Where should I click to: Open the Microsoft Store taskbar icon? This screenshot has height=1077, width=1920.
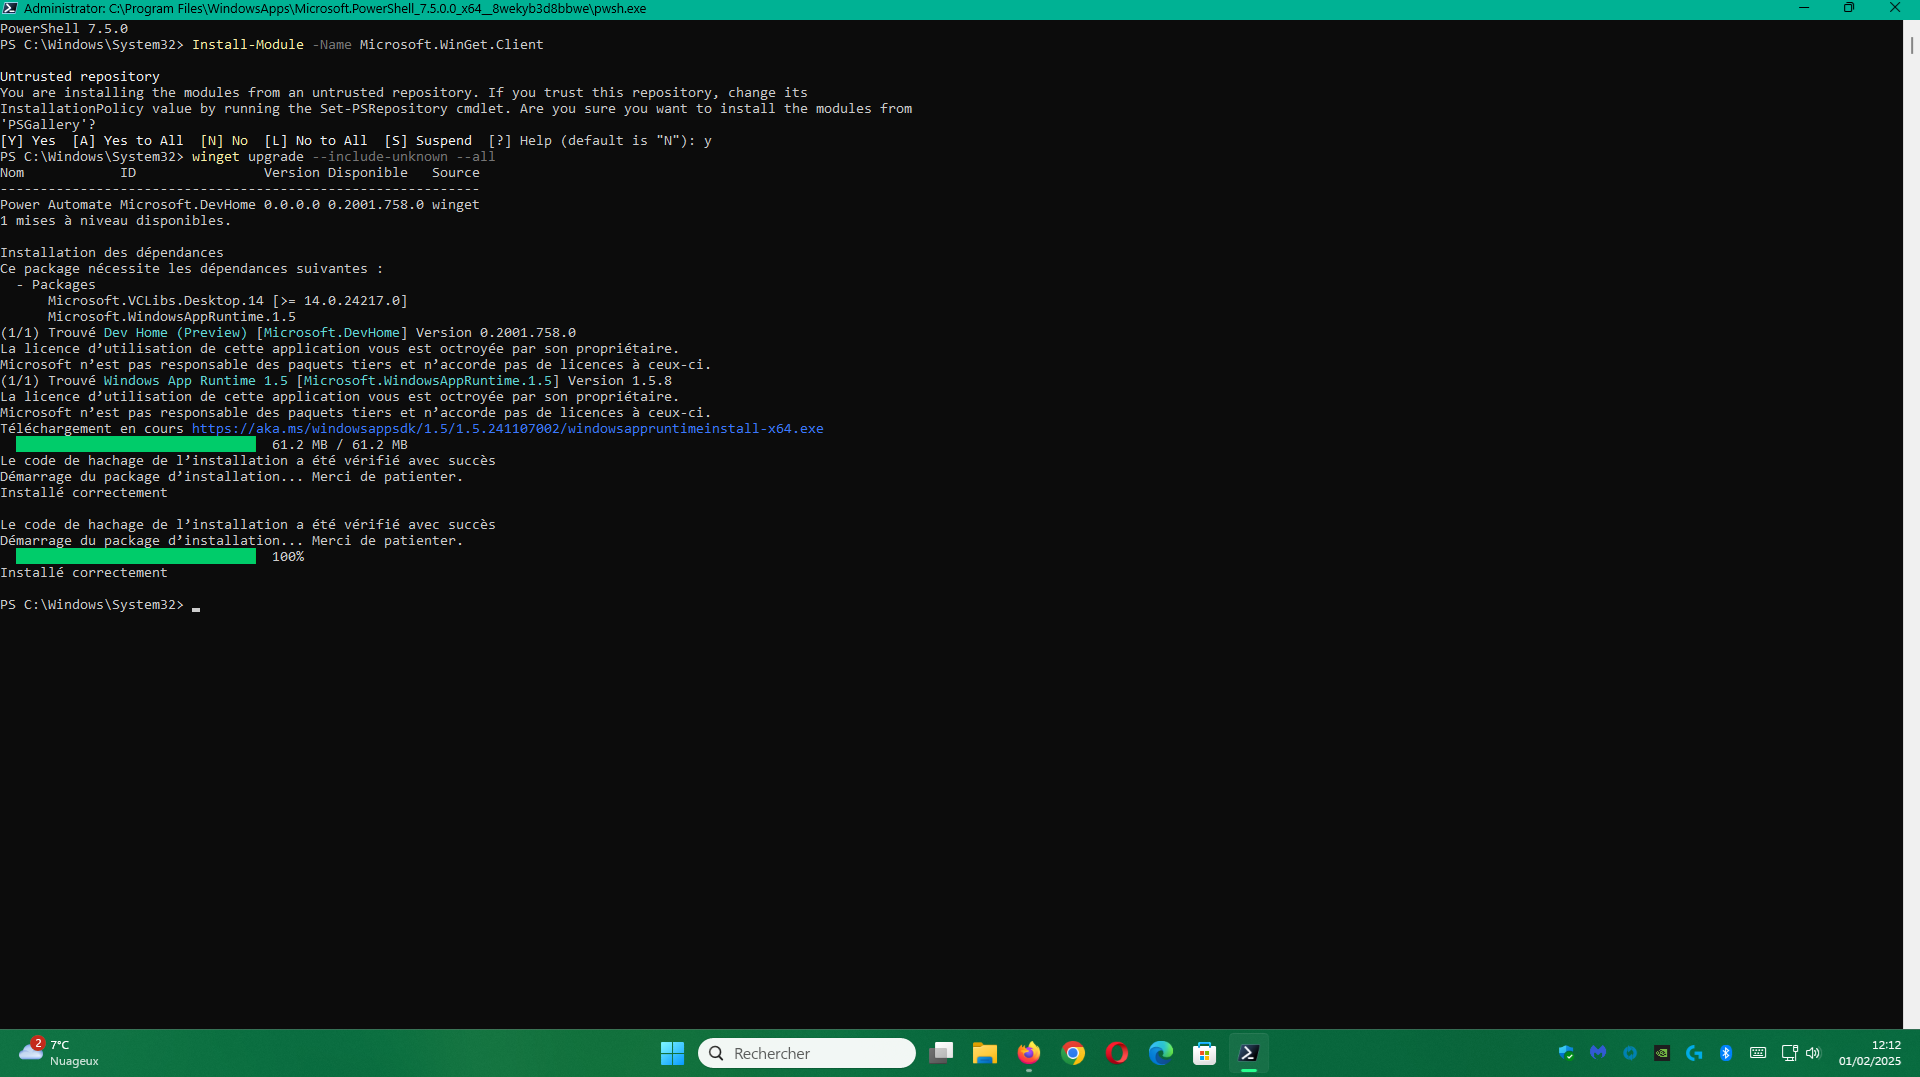tap(1205, 1053)
